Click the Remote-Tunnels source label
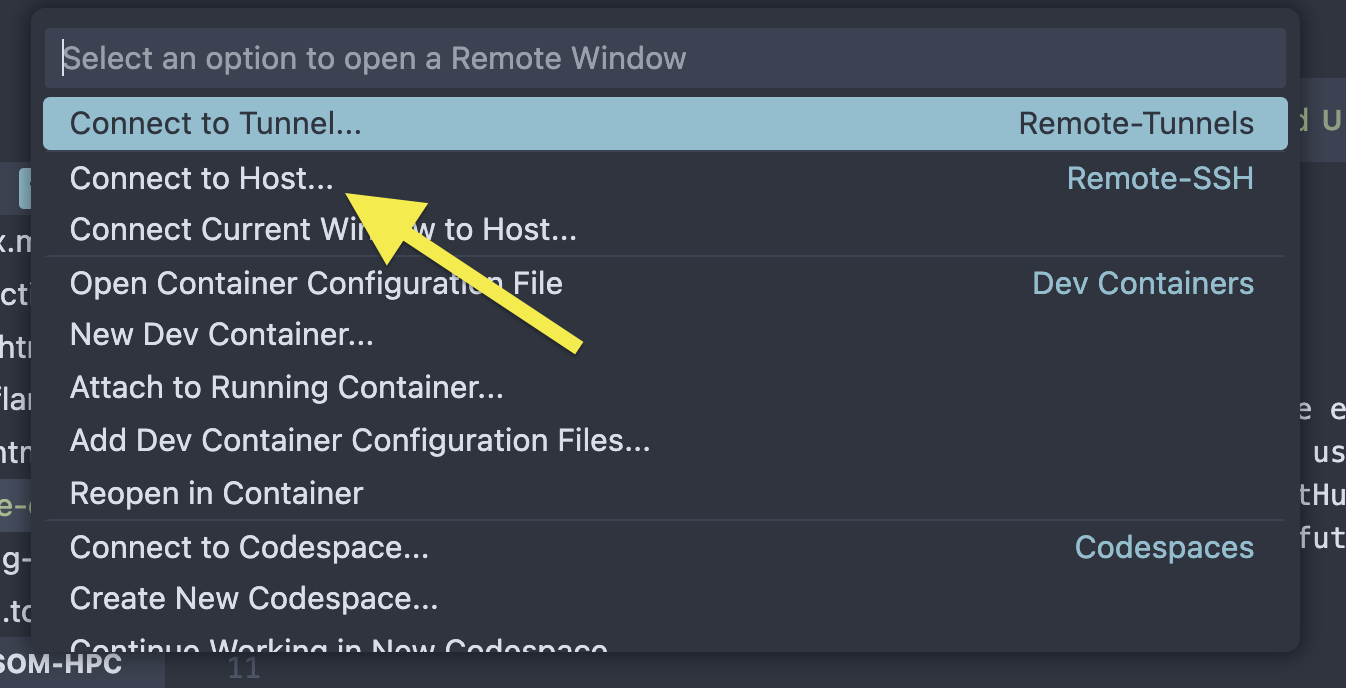1346x688 pixels. click(1135, 123)
